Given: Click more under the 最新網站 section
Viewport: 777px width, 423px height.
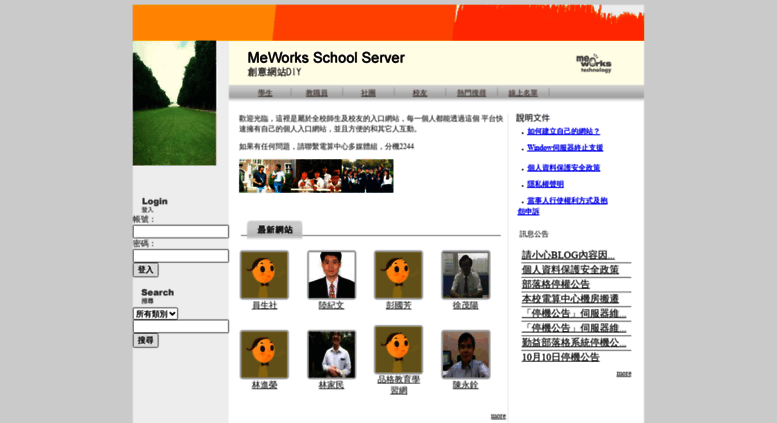Looking at the screenshot, I should [499, 416].
